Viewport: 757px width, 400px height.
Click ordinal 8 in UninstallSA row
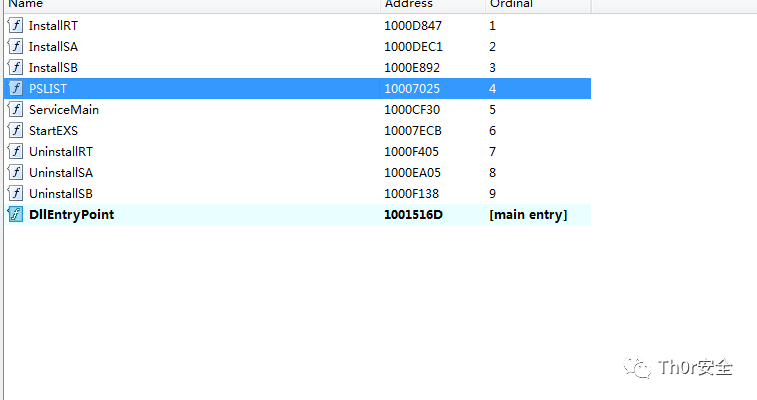[x=492, y=173]
